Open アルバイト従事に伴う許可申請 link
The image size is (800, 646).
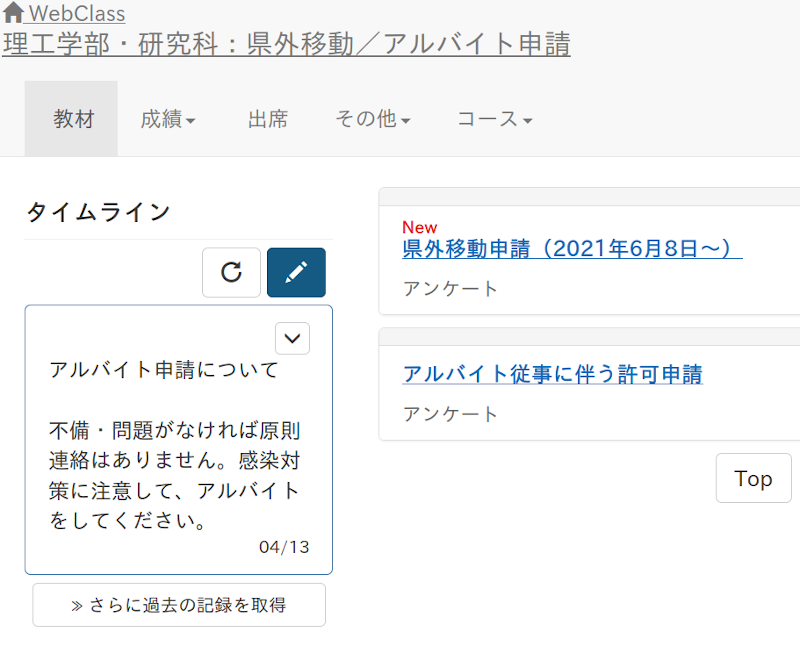pos(553,374)
